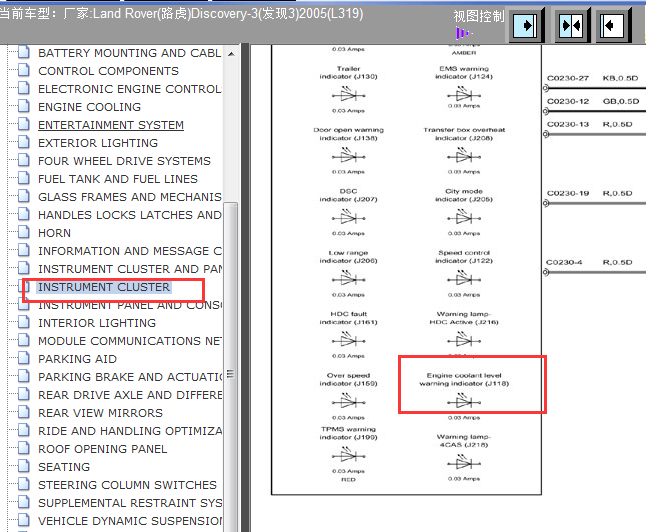Screen dimensions: 646x532
Task: Open FOUR WHEEL DRIVE SYSTEMS
Action: coord(124,161)
